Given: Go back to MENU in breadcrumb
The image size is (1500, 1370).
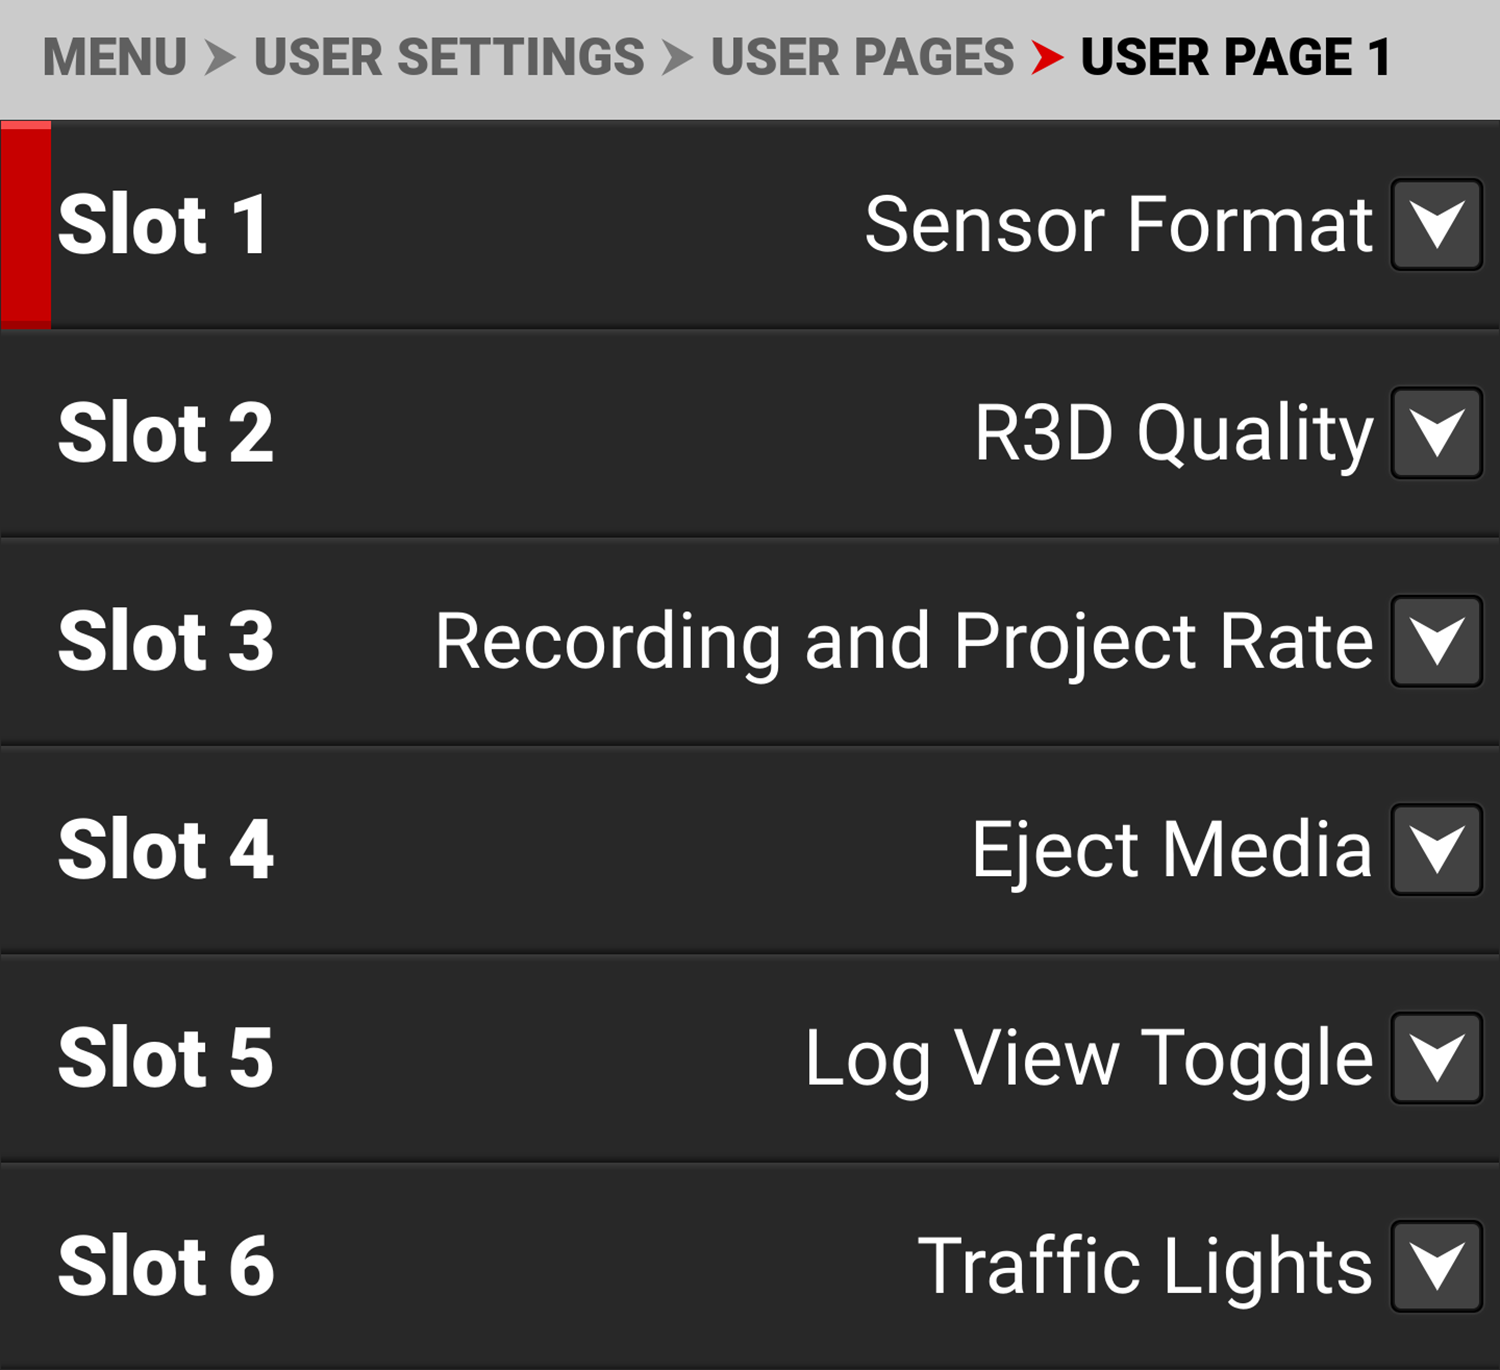Looking at the screenshot, I should pyautogui.click(x=115, y=57).
